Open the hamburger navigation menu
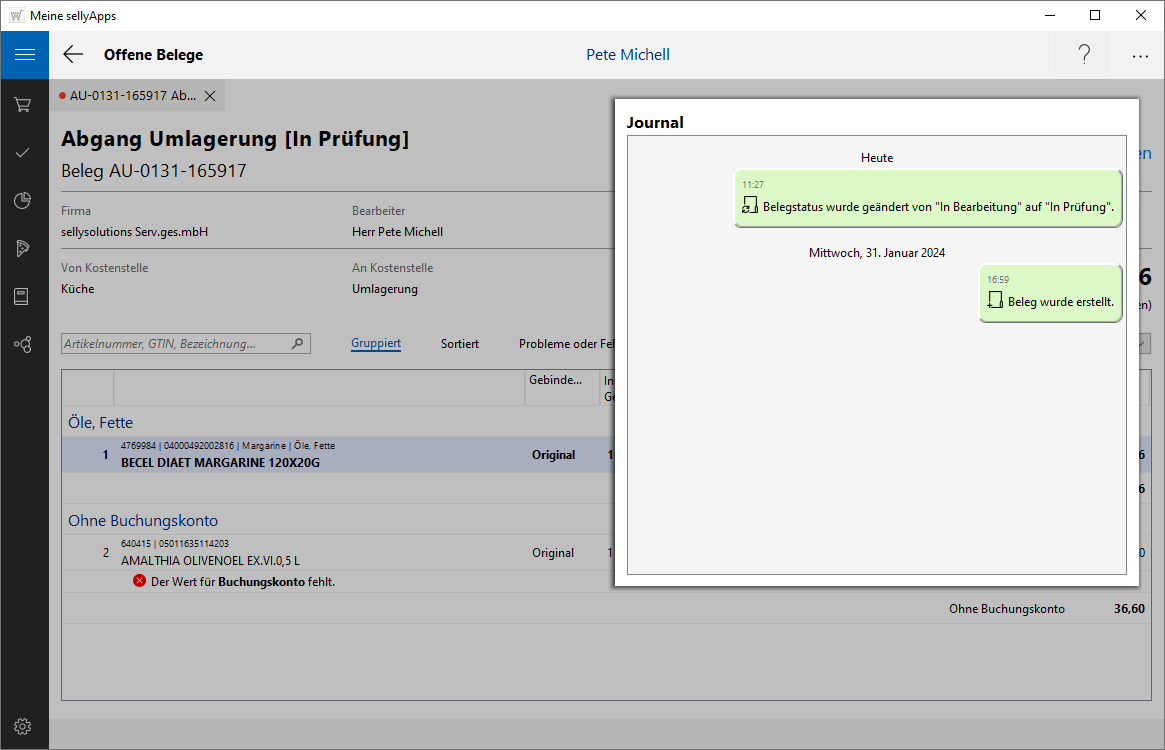1165x750 pixels. pyautogui.click(x=24, y=55)
